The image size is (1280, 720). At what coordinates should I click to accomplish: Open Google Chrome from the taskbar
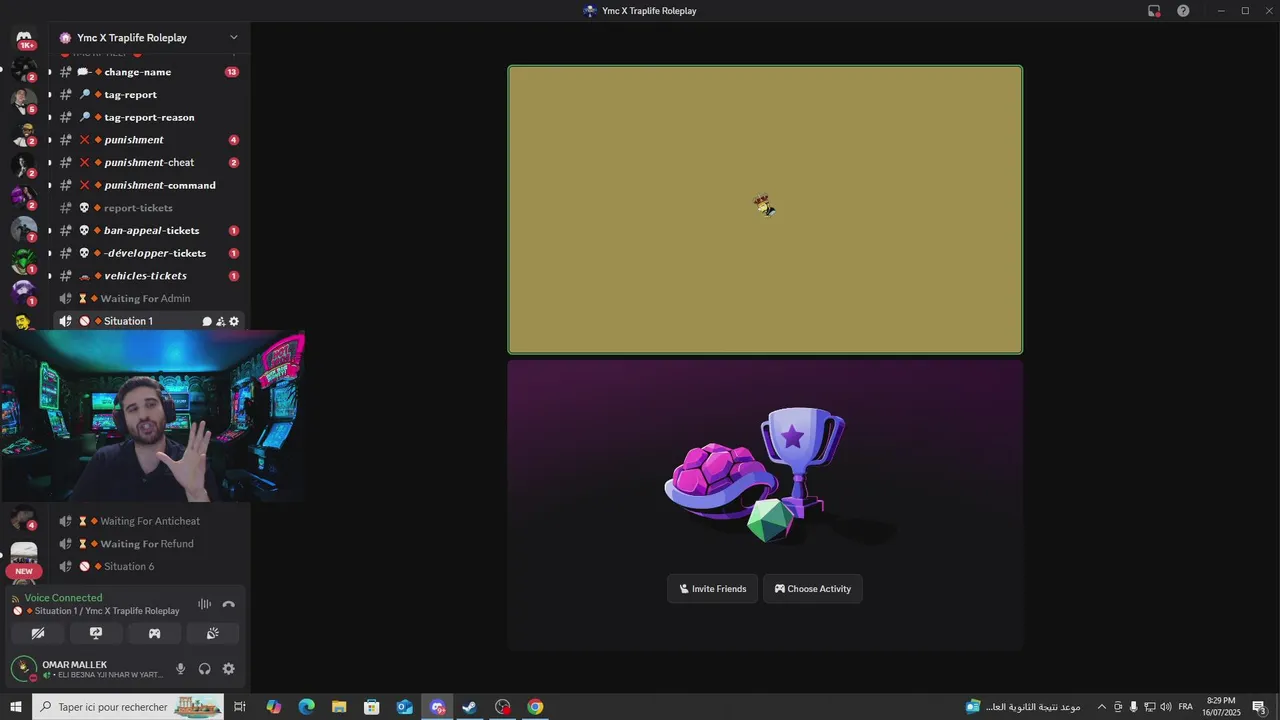click(x=535, y=707)
